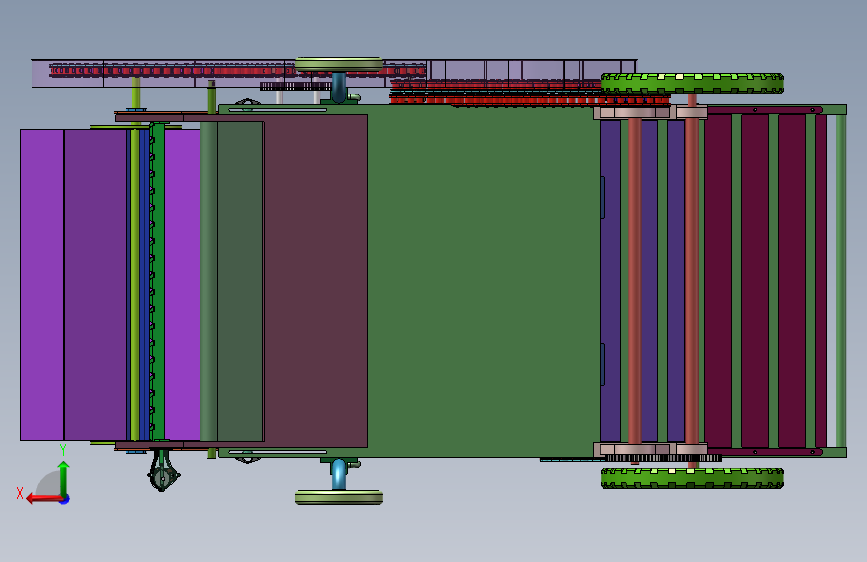The width and height of the screenshot is (867, 562).
Task: Select the lower green treaded drive wheel
Action: (692, 478)
